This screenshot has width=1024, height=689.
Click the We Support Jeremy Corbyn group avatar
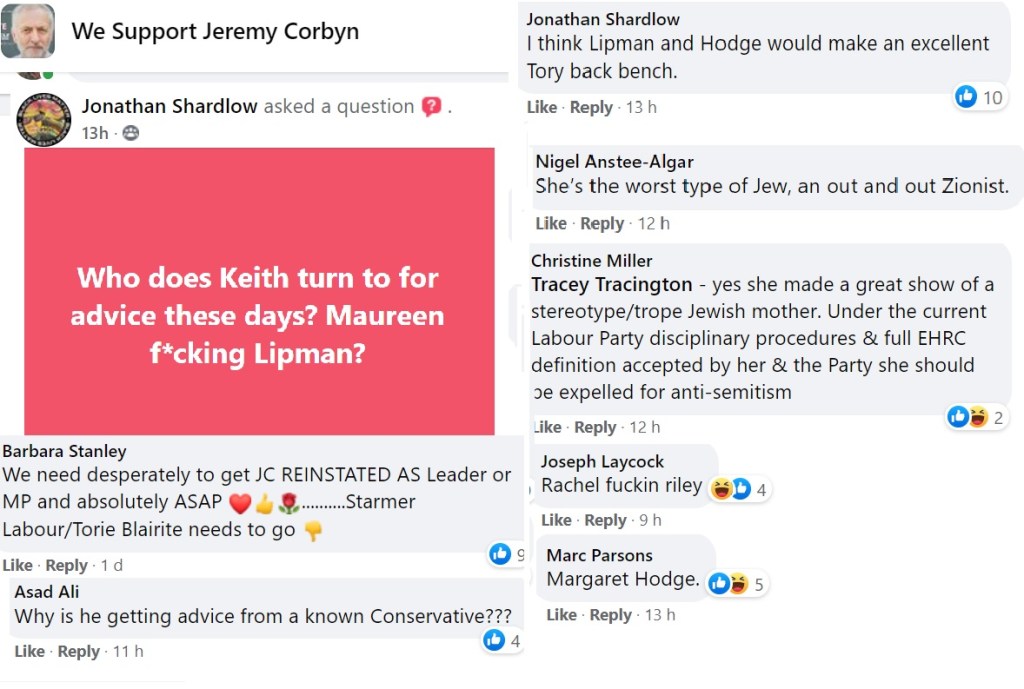tap(28, 32)
